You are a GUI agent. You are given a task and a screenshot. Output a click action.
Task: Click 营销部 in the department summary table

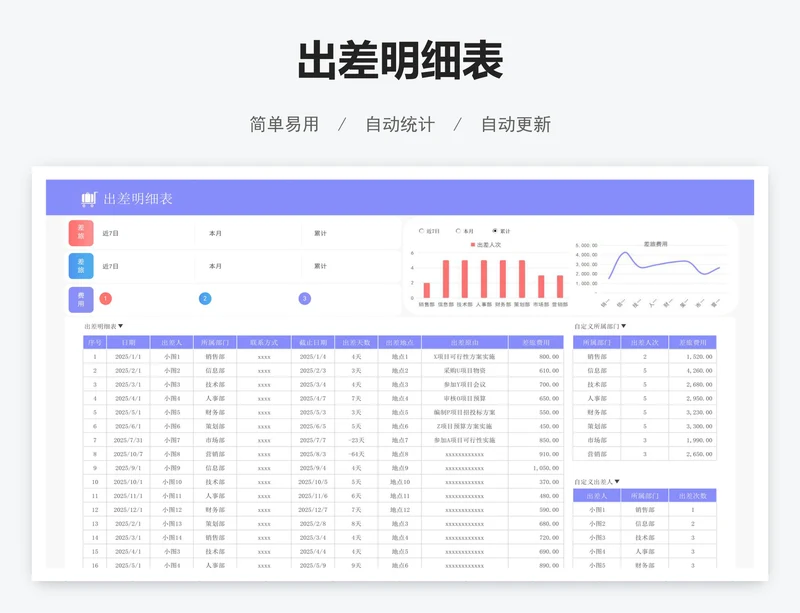click(597, 454)
